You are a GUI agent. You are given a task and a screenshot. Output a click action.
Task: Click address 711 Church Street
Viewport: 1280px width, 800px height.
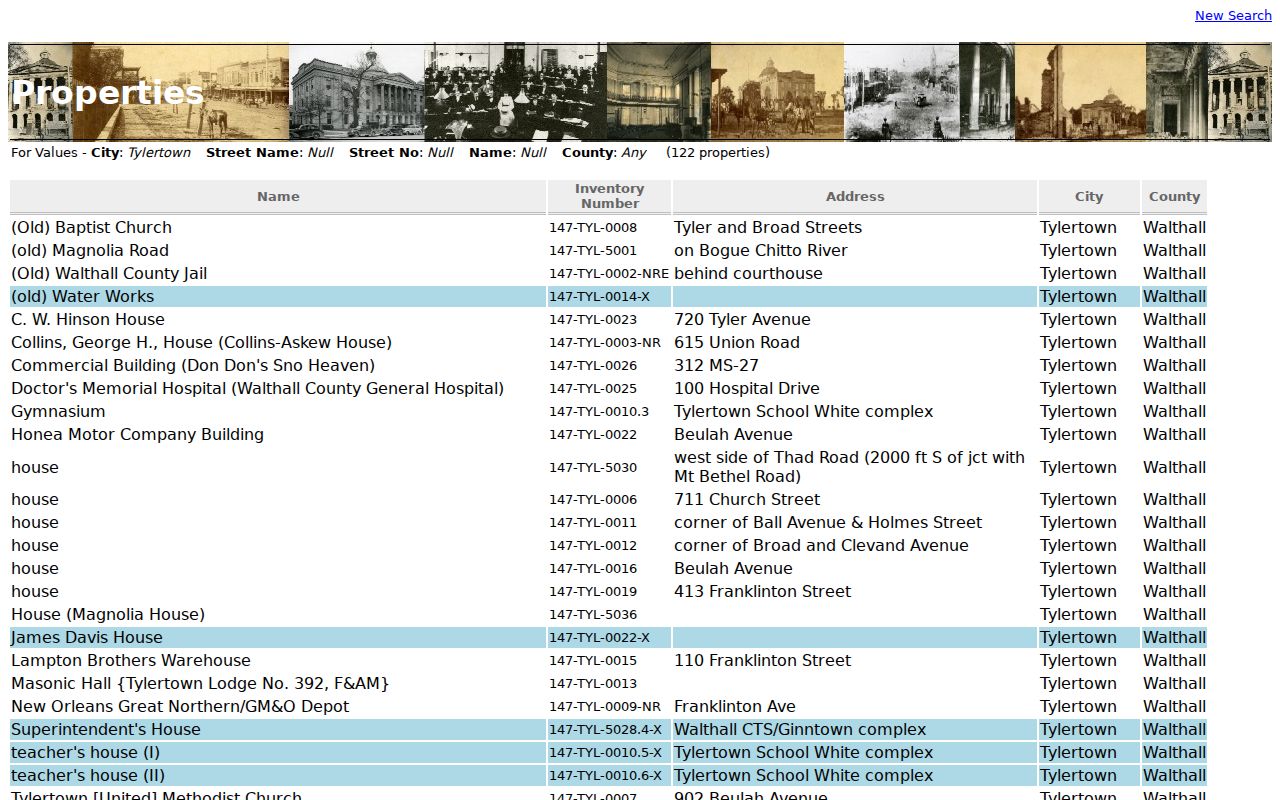click(747, 499)
